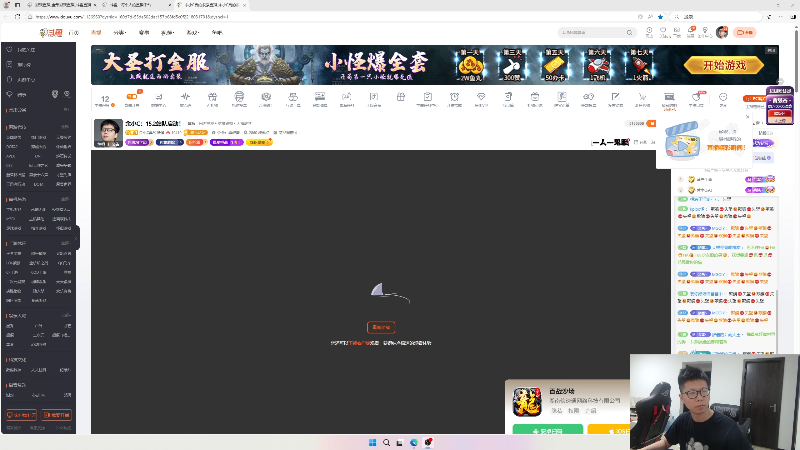Open the second dropdown menu in the Douyu top navigation
The height and width of the screenshot is (450, 800).
click(167, 33)
